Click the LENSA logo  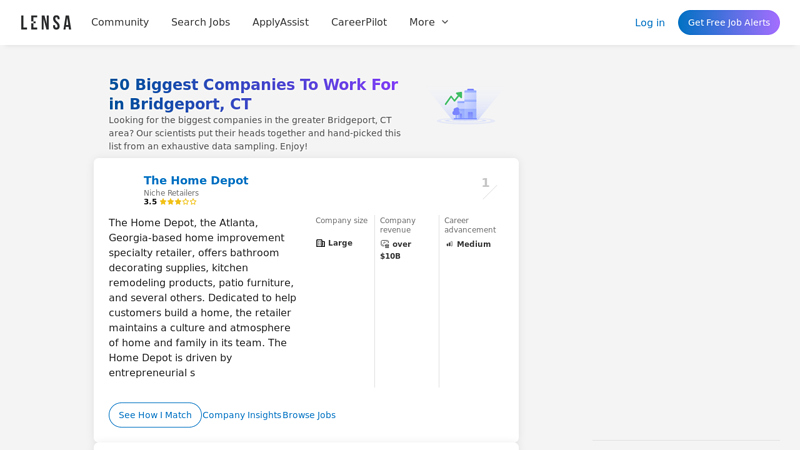tap(46, 22)
